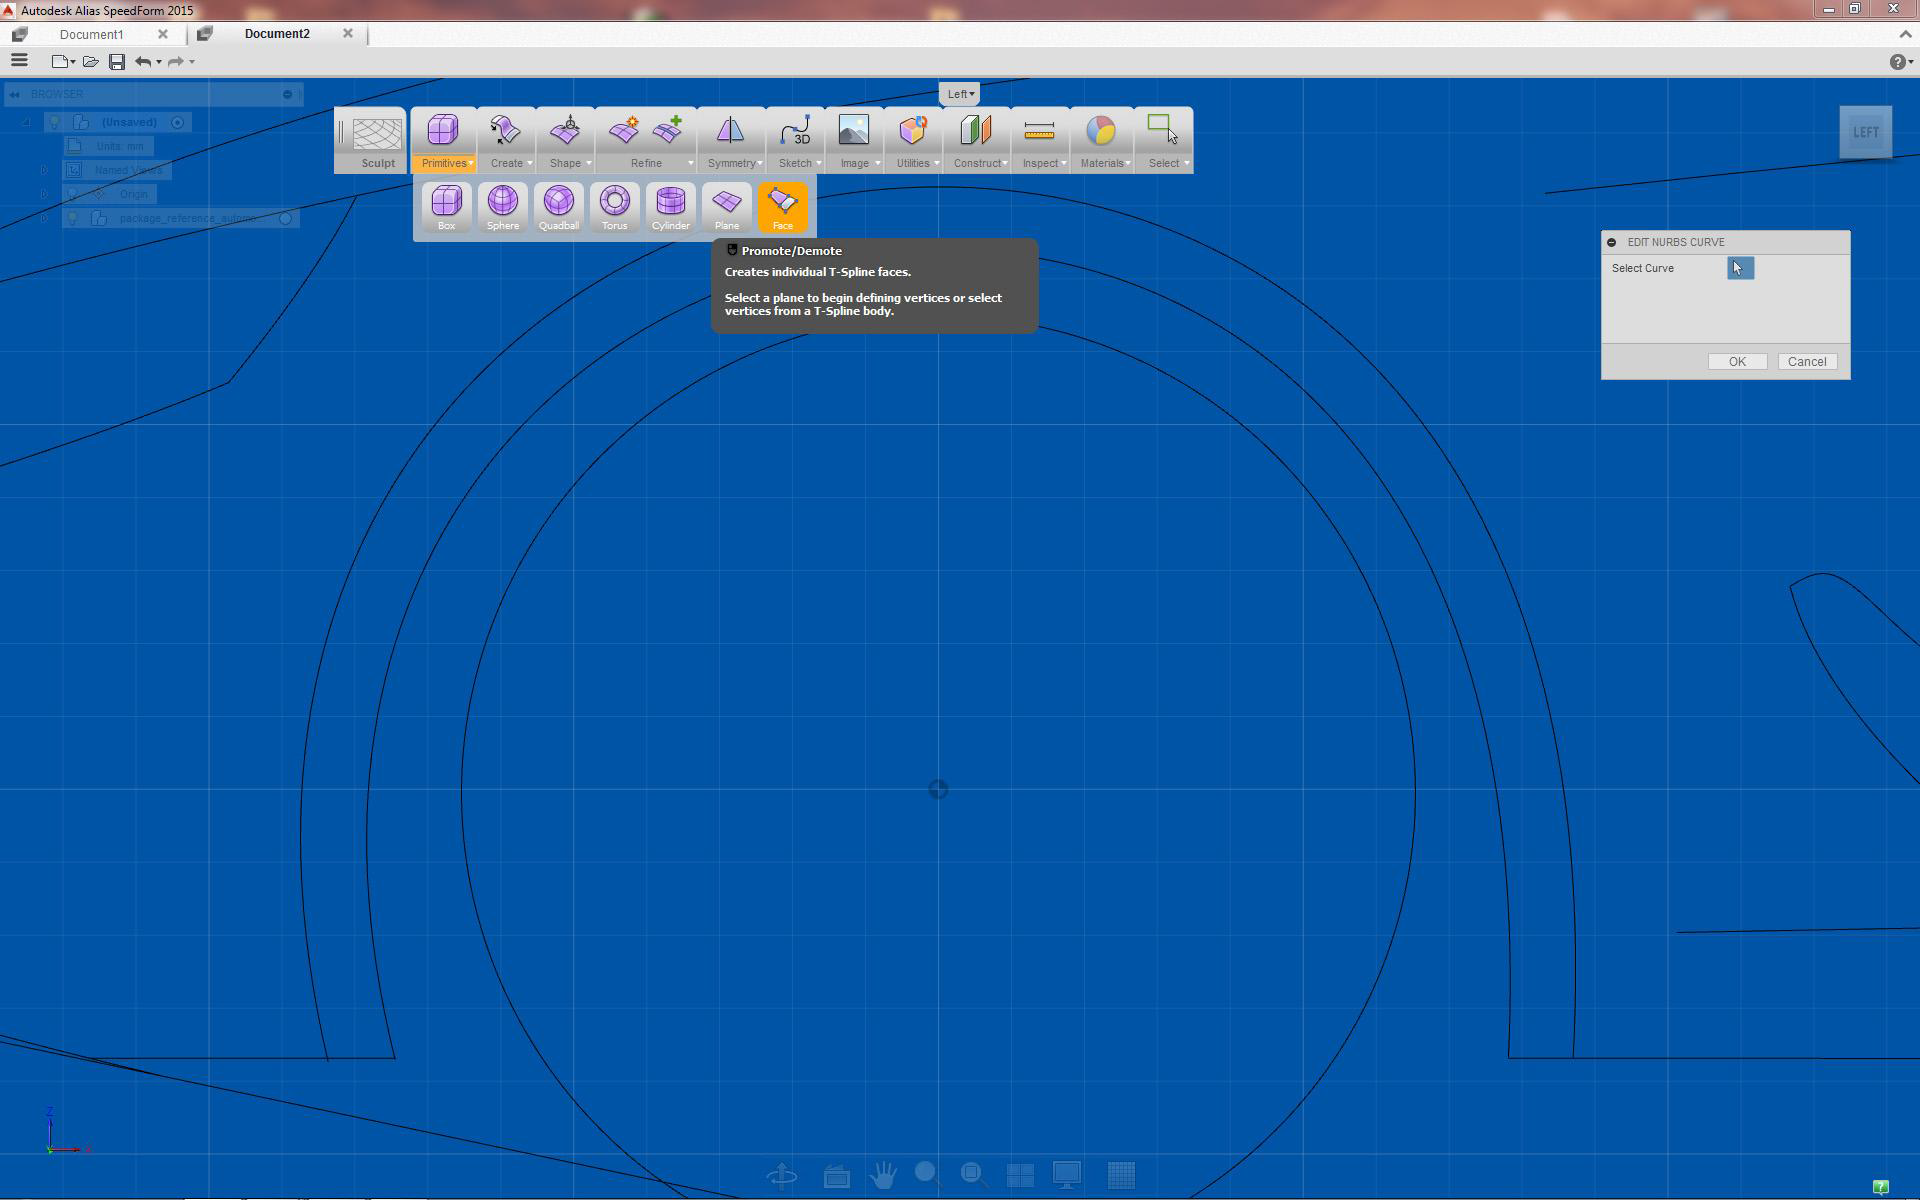Click OK in Edit NURBS Curve dialog
The image size is (1920, 1200).
(x=1737, y=362)
